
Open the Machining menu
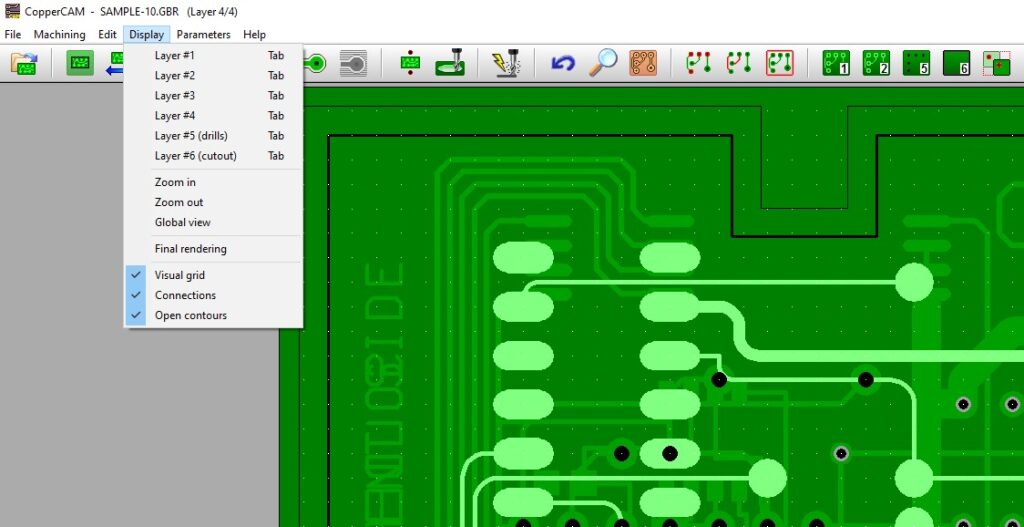[60, 34]
